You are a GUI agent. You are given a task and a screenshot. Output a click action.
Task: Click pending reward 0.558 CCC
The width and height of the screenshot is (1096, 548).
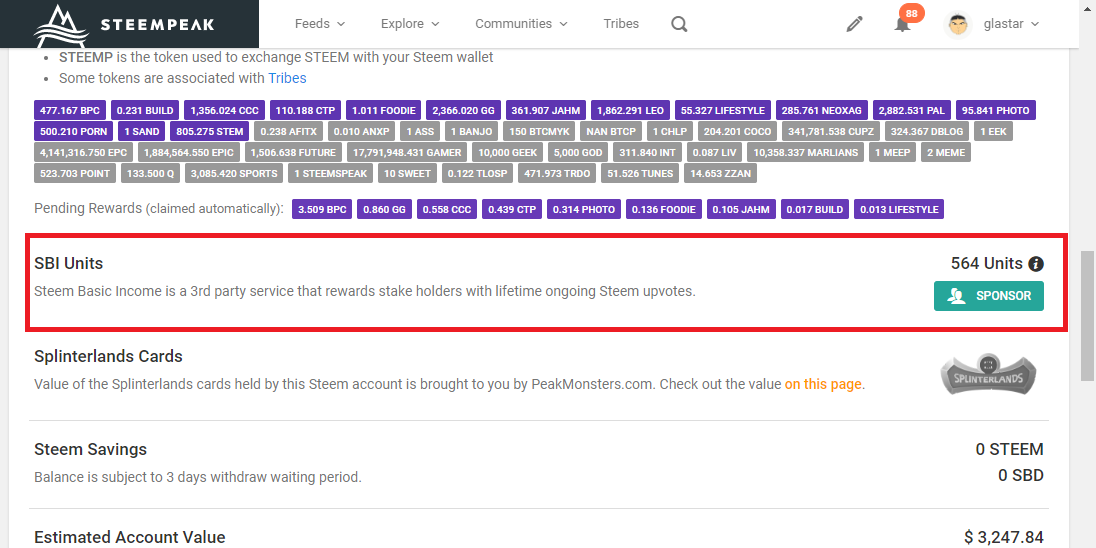(447, 209)
